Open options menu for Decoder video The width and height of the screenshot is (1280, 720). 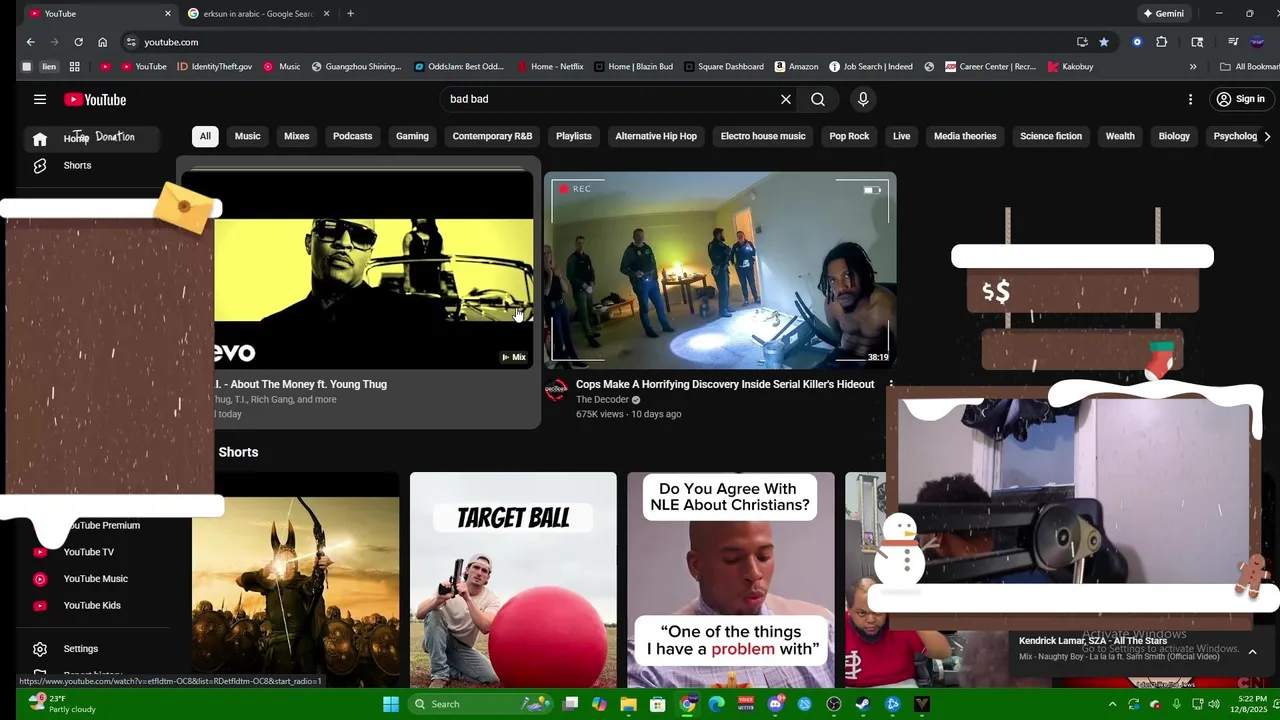(890, 385)
